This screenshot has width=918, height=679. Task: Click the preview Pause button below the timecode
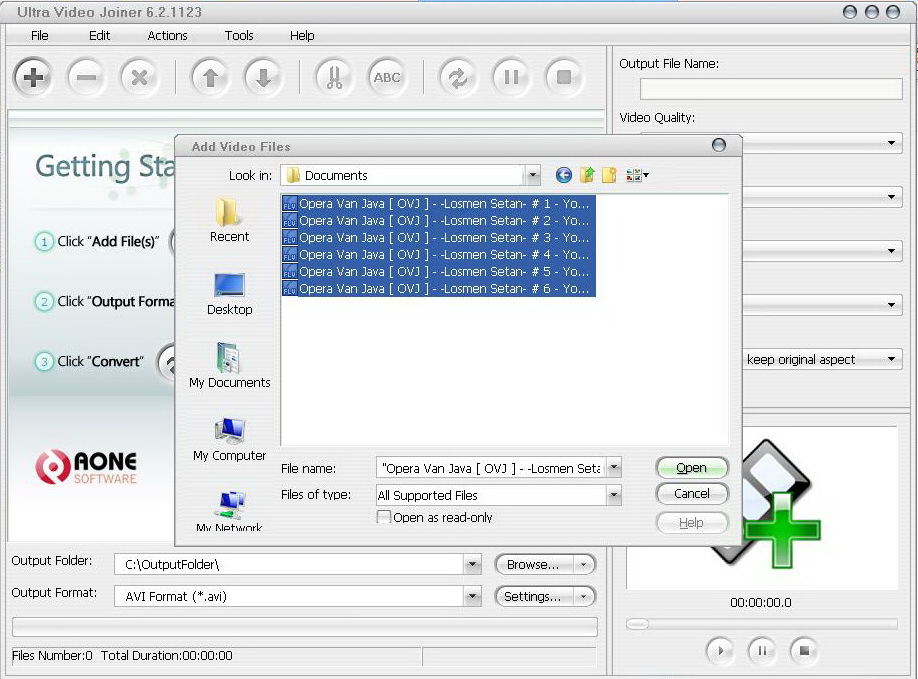(x=762, y=650)
